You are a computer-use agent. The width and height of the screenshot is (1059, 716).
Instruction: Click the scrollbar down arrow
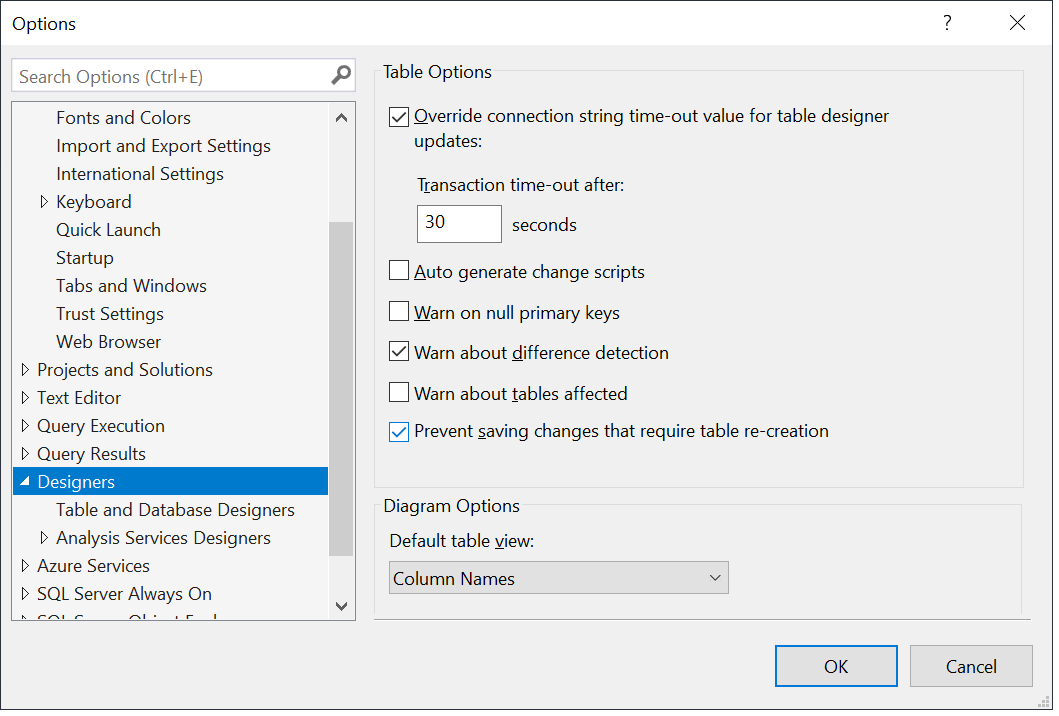coord(342,606)
